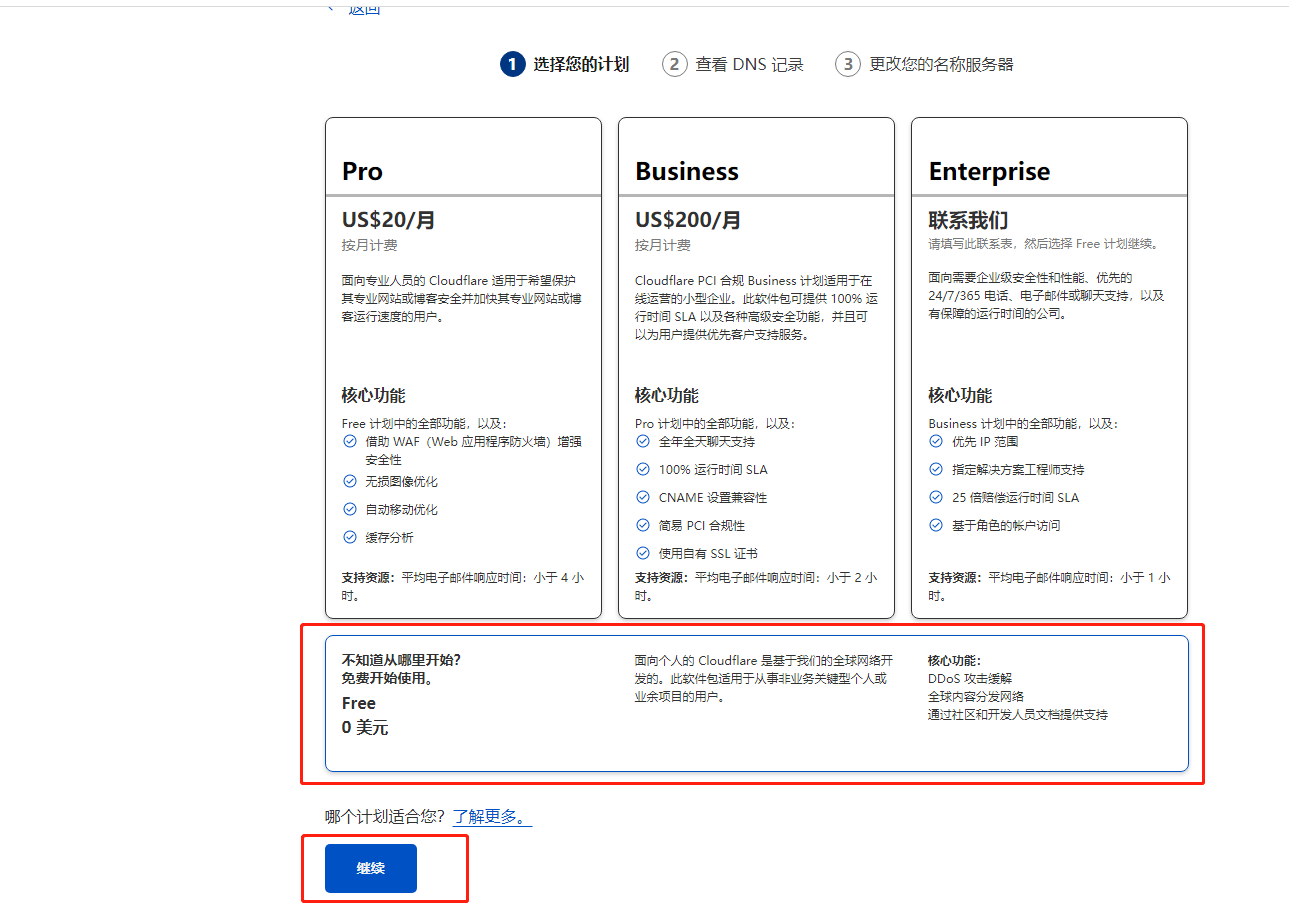Click the 简易 PCI 合规性 feature text
This screenshot has width=1289, height=909.
pos(701,525)
